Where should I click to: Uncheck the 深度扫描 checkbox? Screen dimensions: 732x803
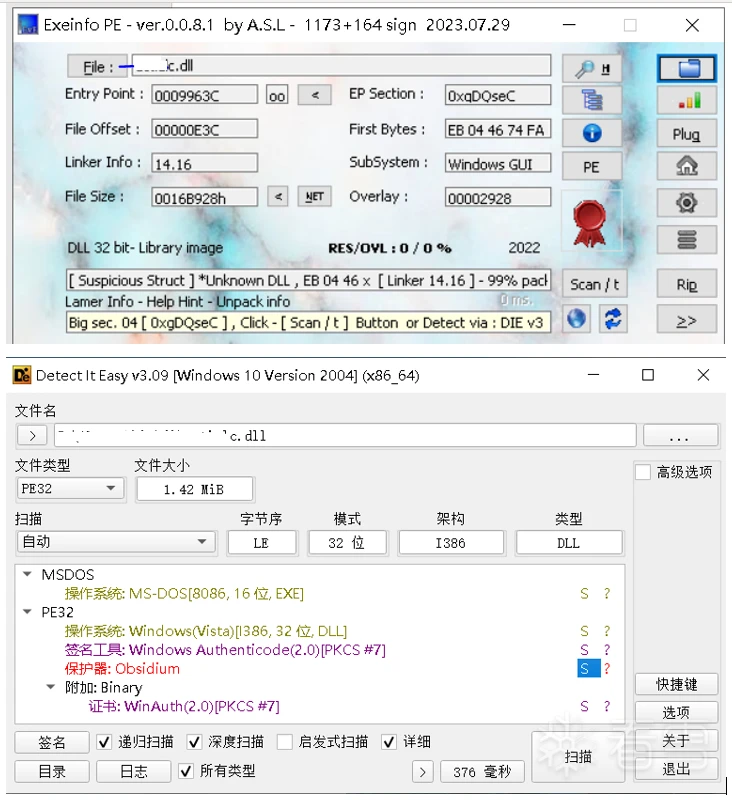tap(194, 742)
